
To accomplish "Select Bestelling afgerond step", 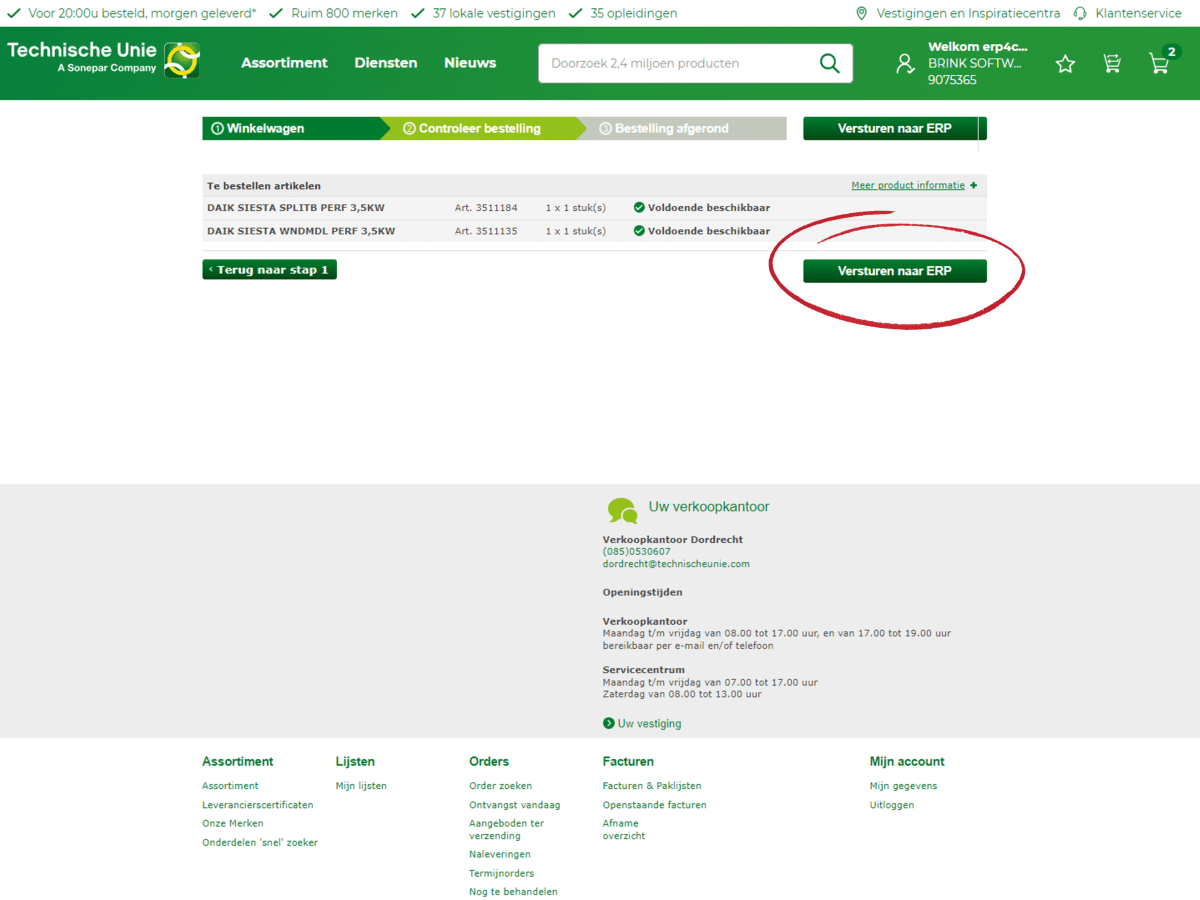I will click(685, 128).
